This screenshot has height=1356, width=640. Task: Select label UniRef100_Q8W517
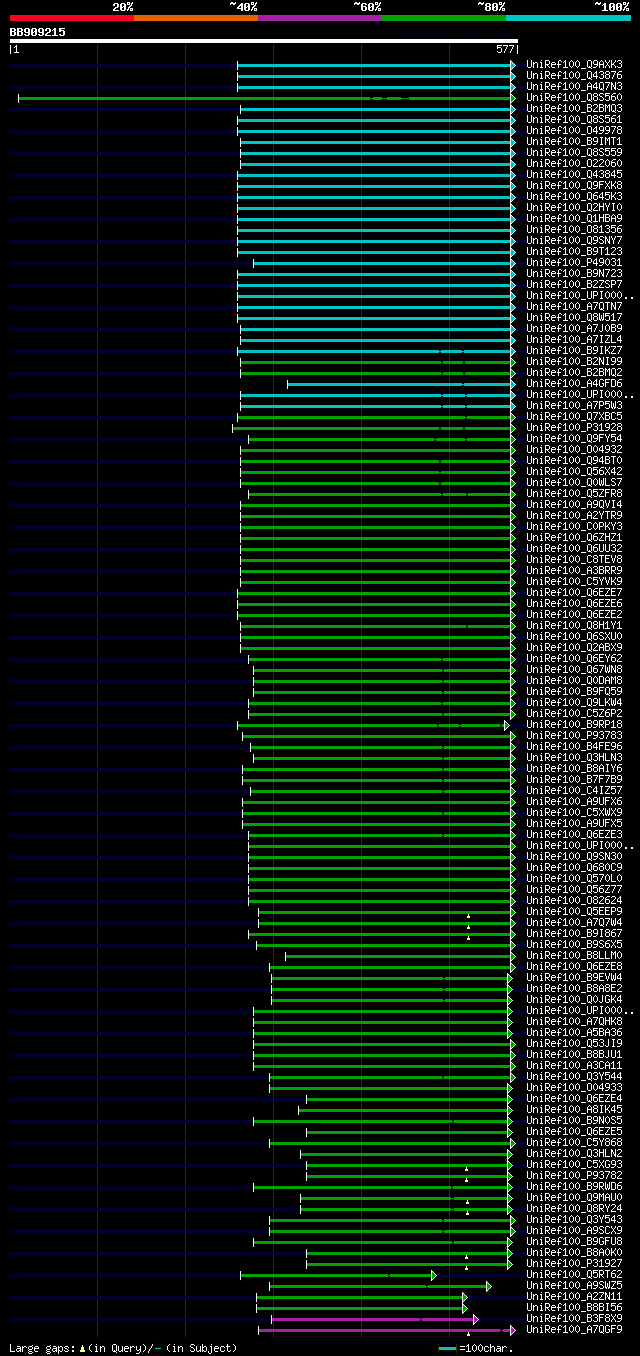[574, 318]
